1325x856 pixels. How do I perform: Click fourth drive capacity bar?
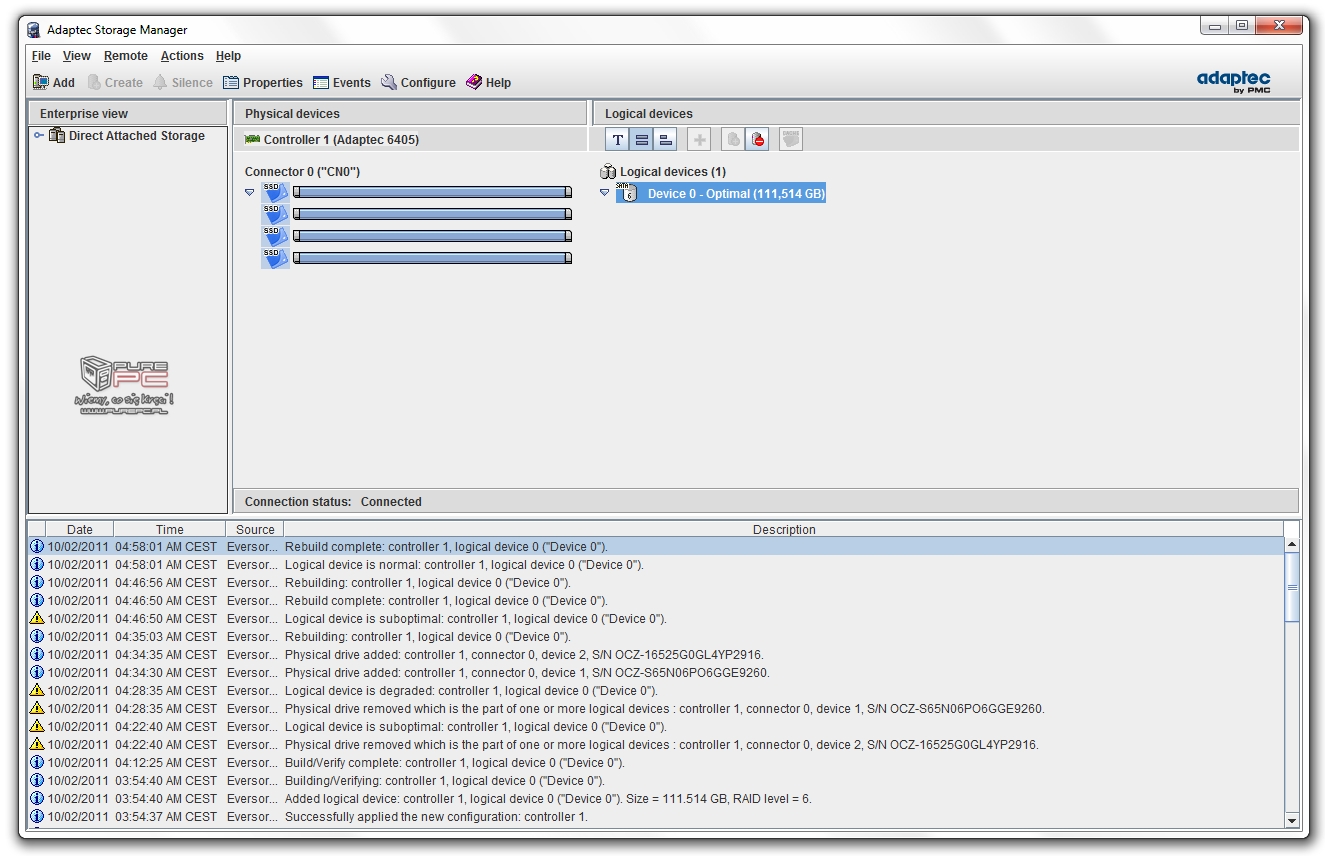(432, 258)
